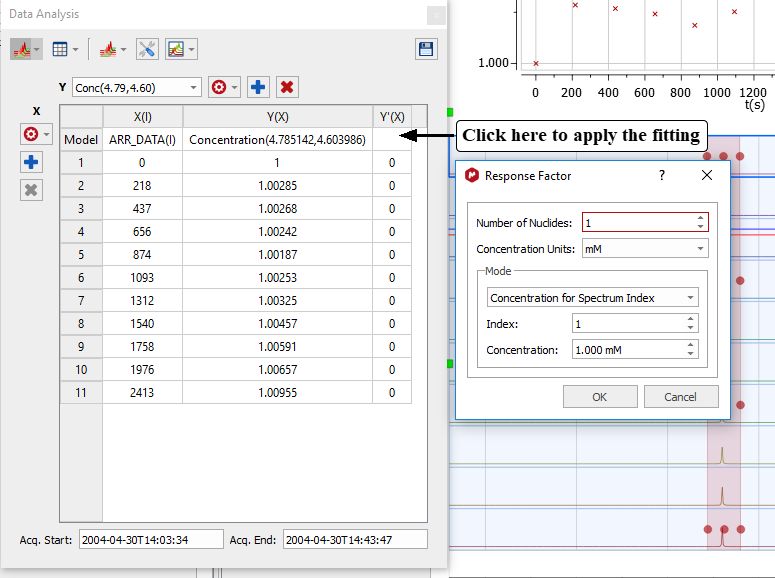Viewport: 775px width, 578px height.
Task: Save data with the floppy disk icon
Action: [x=426, y=49]
